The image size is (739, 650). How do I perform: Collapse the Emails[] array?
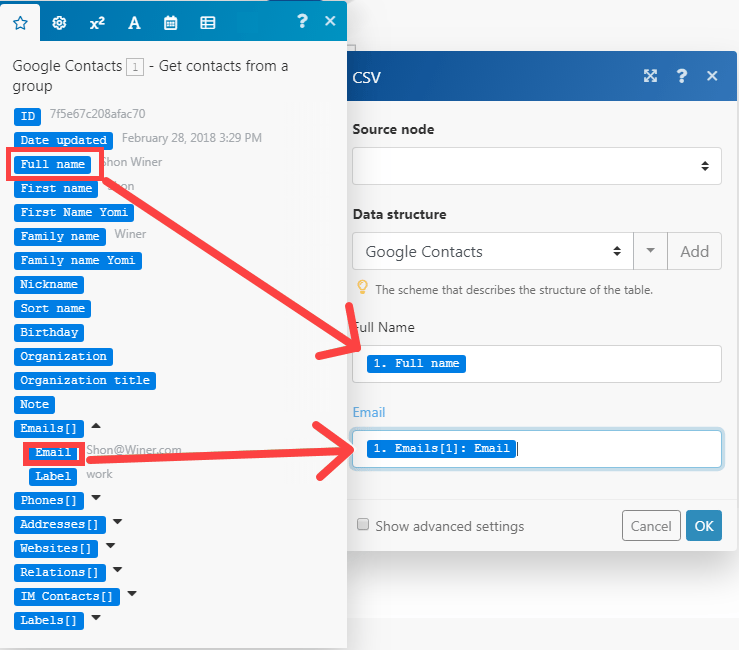[x=96, y=426]
